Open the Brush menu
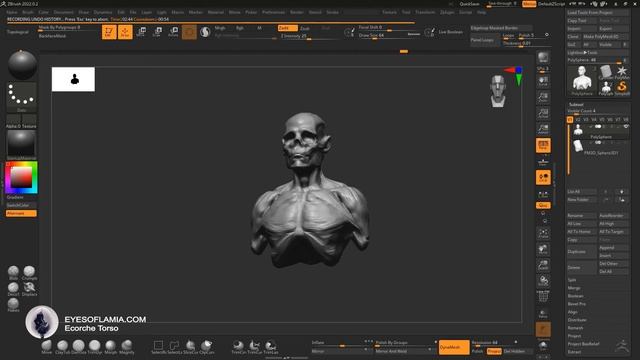The height and width of the screenshot is (360, 640). pos(28,12)
